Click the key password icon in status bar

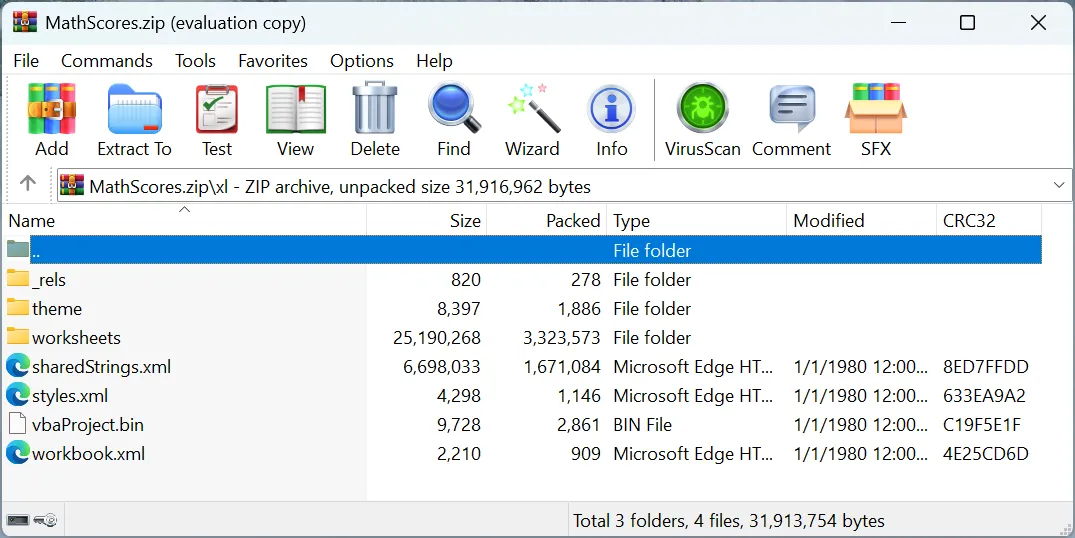coord(45,520)
